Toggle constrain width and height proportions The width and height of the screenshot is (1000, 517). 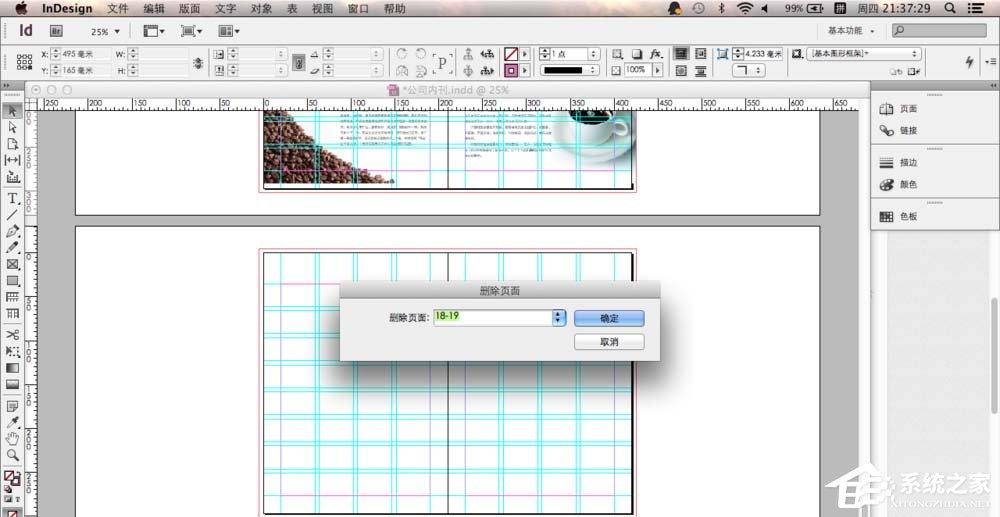pos(198,62)
